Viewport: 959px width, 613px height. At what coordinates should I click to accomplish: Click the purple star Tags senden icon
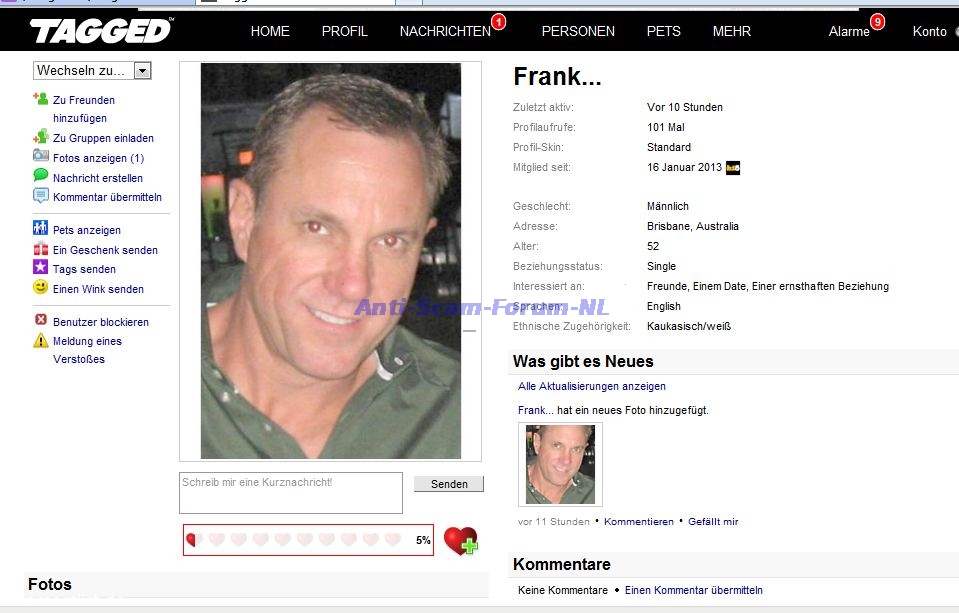(x=40, y=267)
